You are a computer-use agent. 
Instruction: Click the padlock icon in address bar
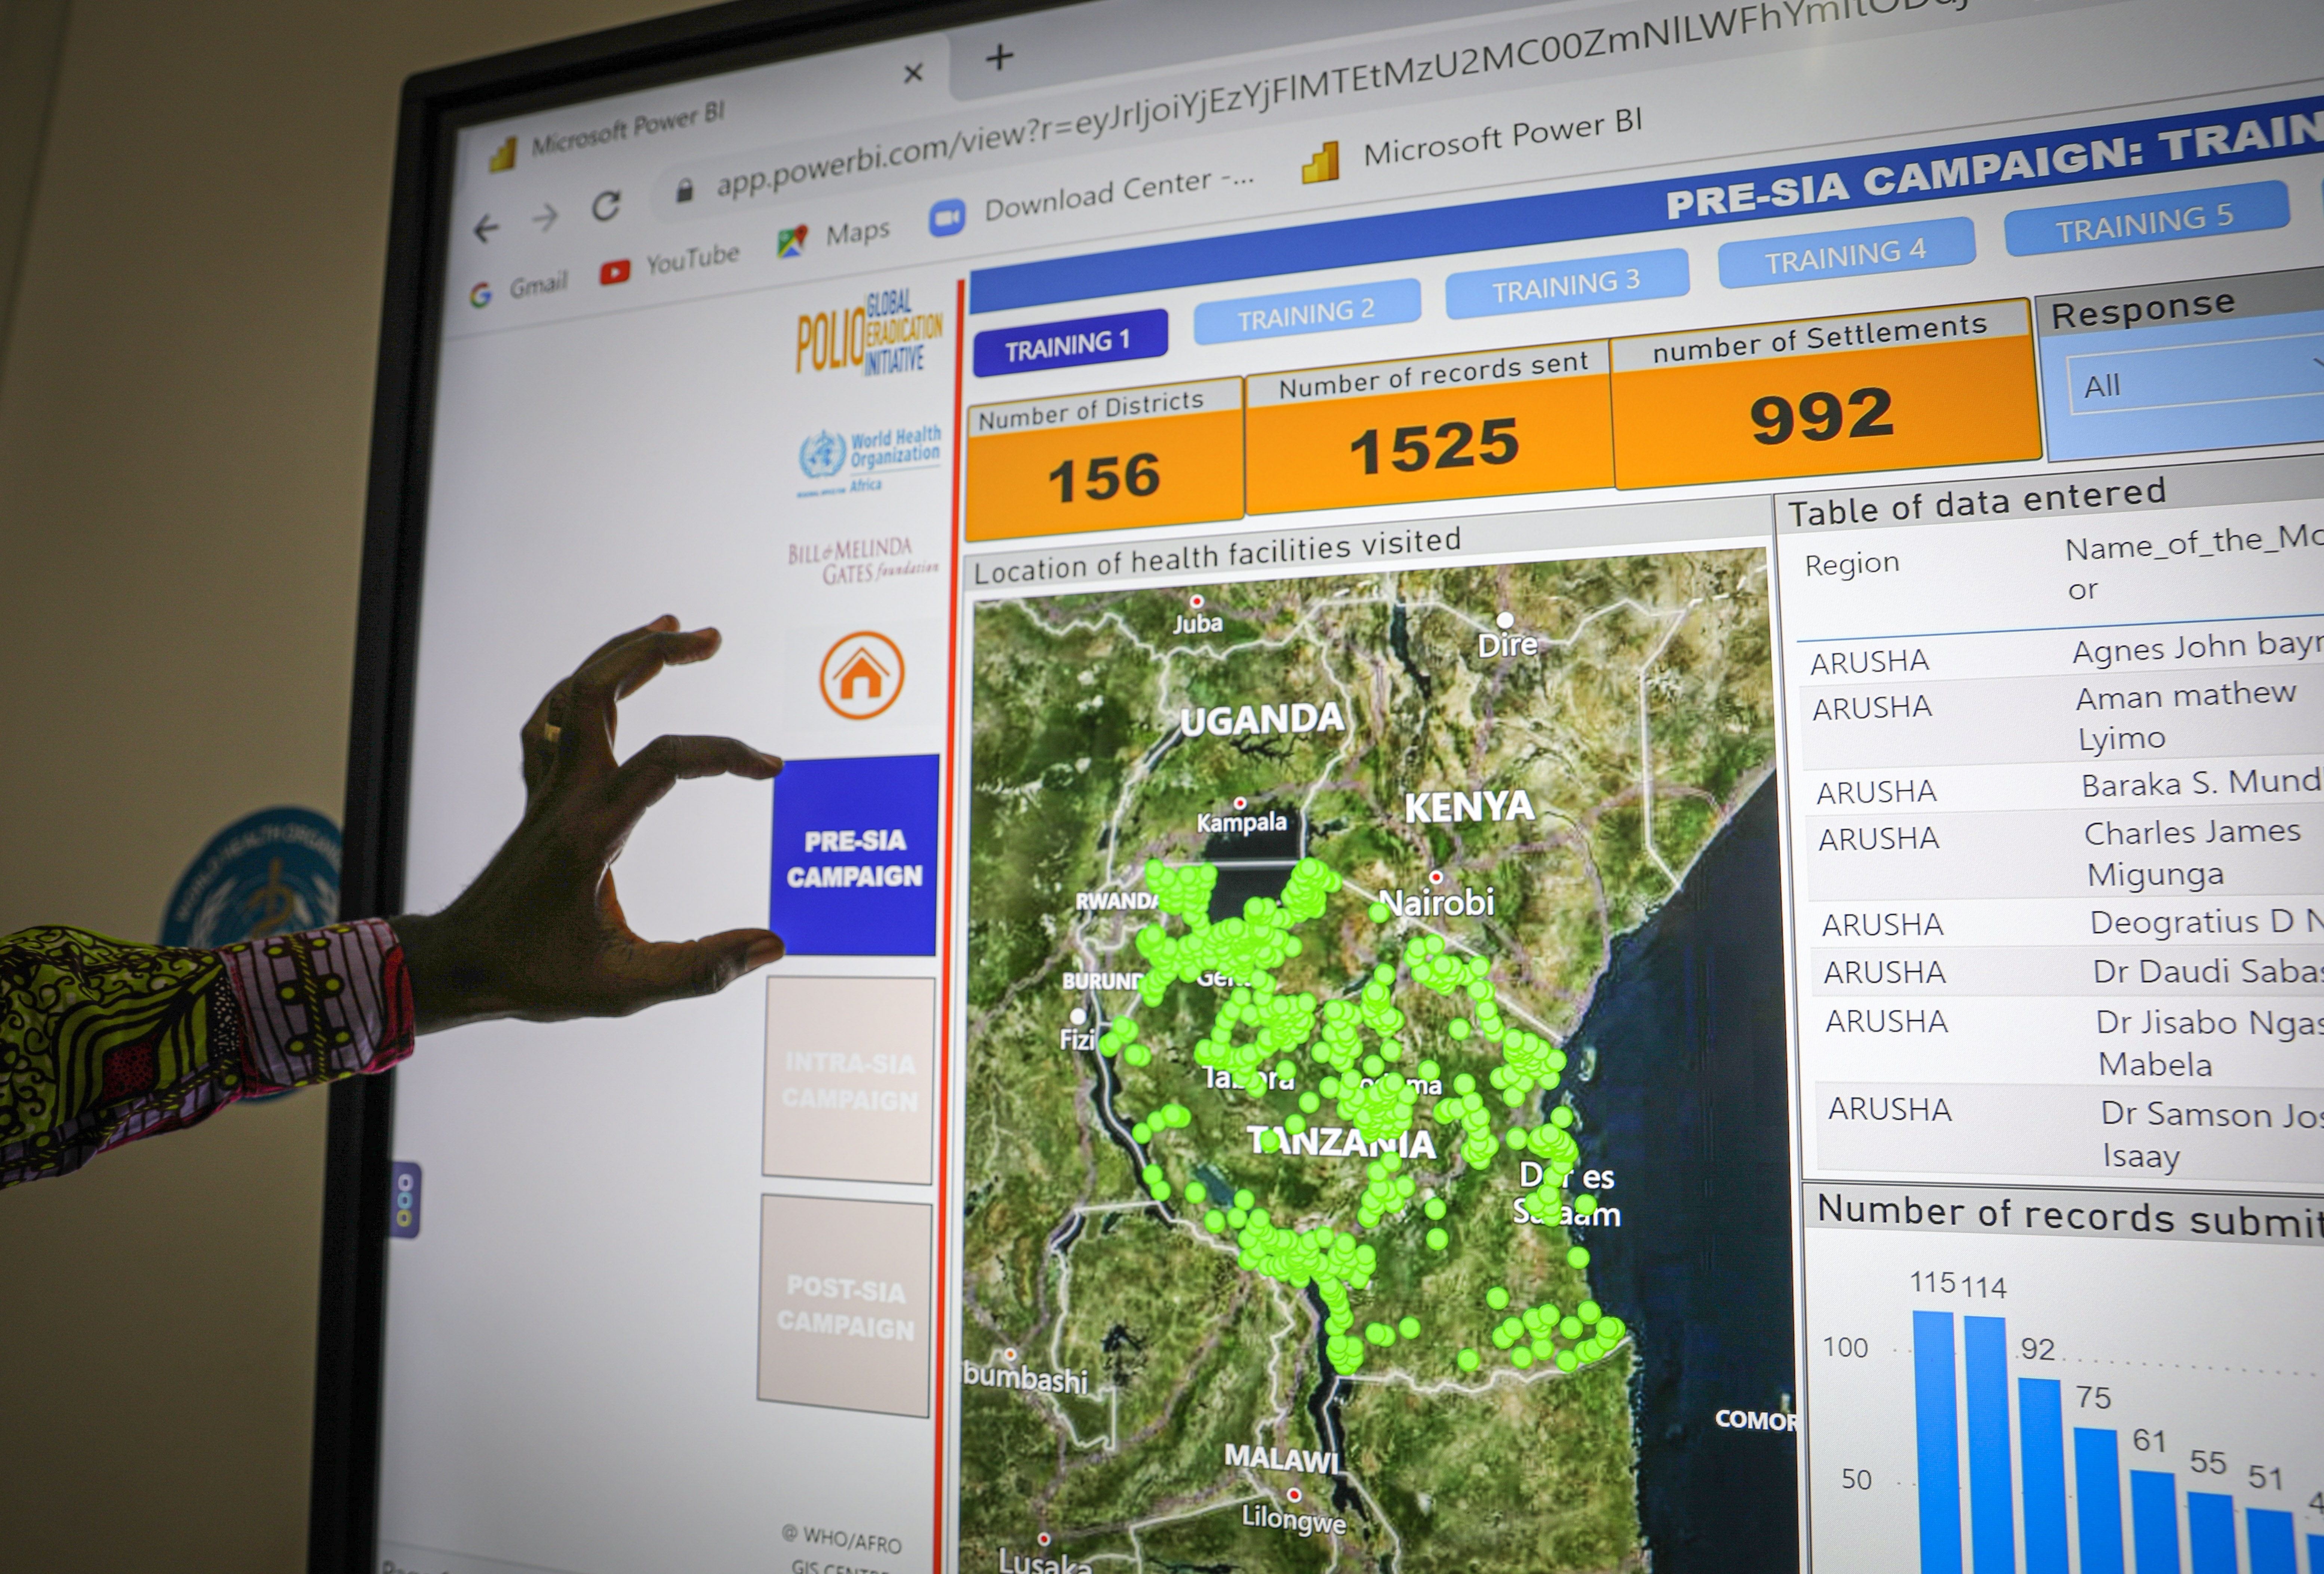coord(684,191)
